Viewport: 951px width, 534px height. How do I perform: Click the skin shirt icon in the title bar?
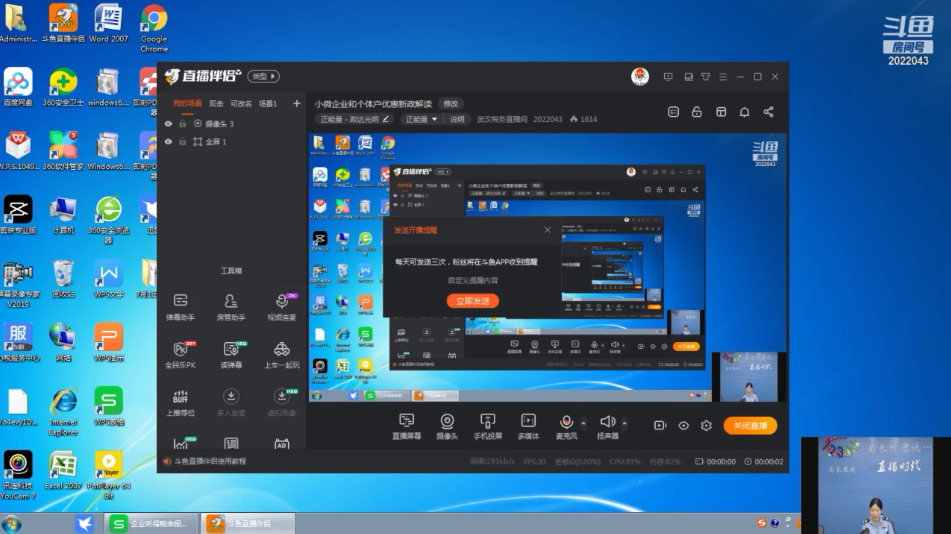click(705, 76)
